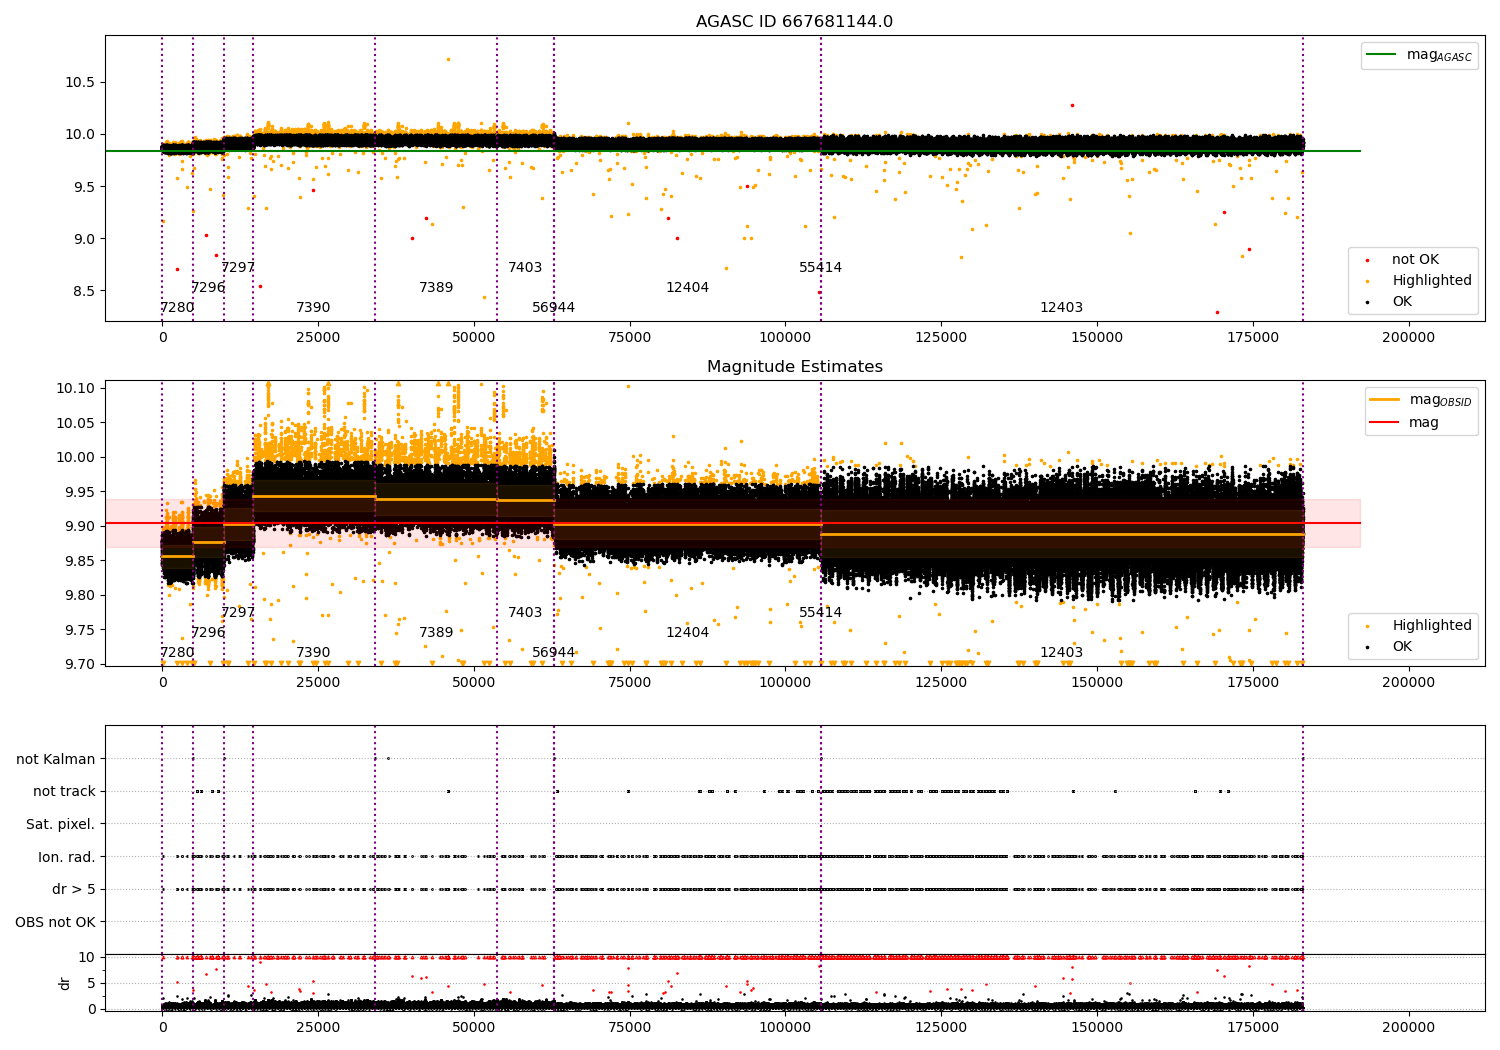Click the red 'not OK' point near 10.3 in the top plot
This screenshot has height=1050, width=1500.
(x=1072, y=105)
